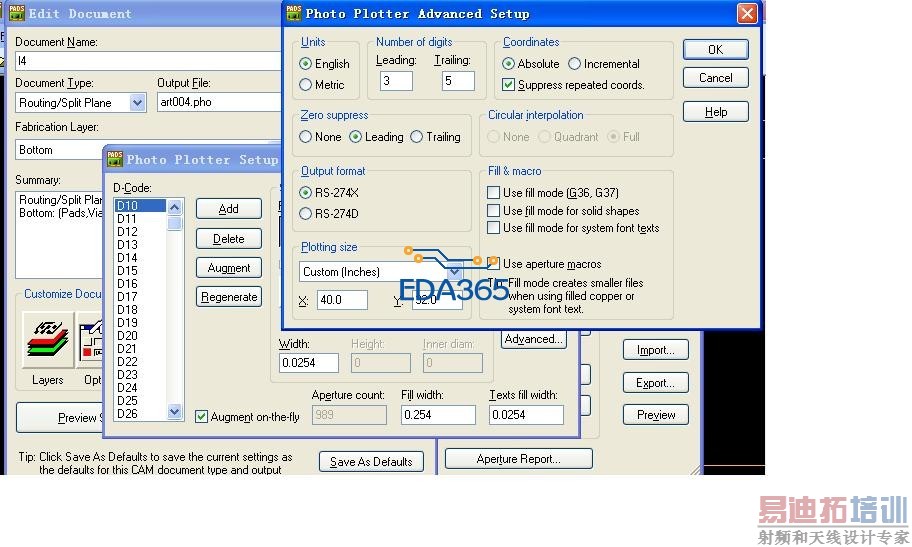Open the Aperture Report... button
Viewport: 912px width, 547px height.
pos(519,459)
